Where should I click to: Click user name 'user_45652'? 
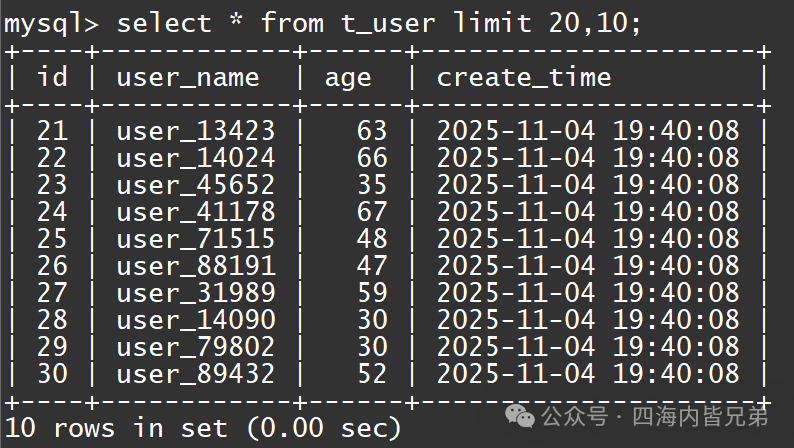[196, 185]
